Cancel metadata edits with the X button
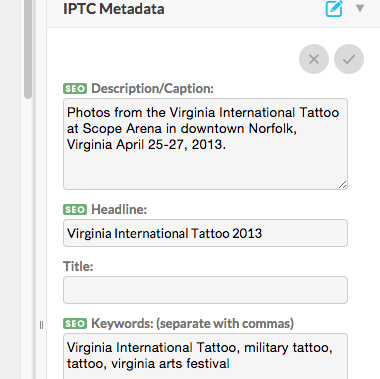The image size is (380, 379). 314,59
